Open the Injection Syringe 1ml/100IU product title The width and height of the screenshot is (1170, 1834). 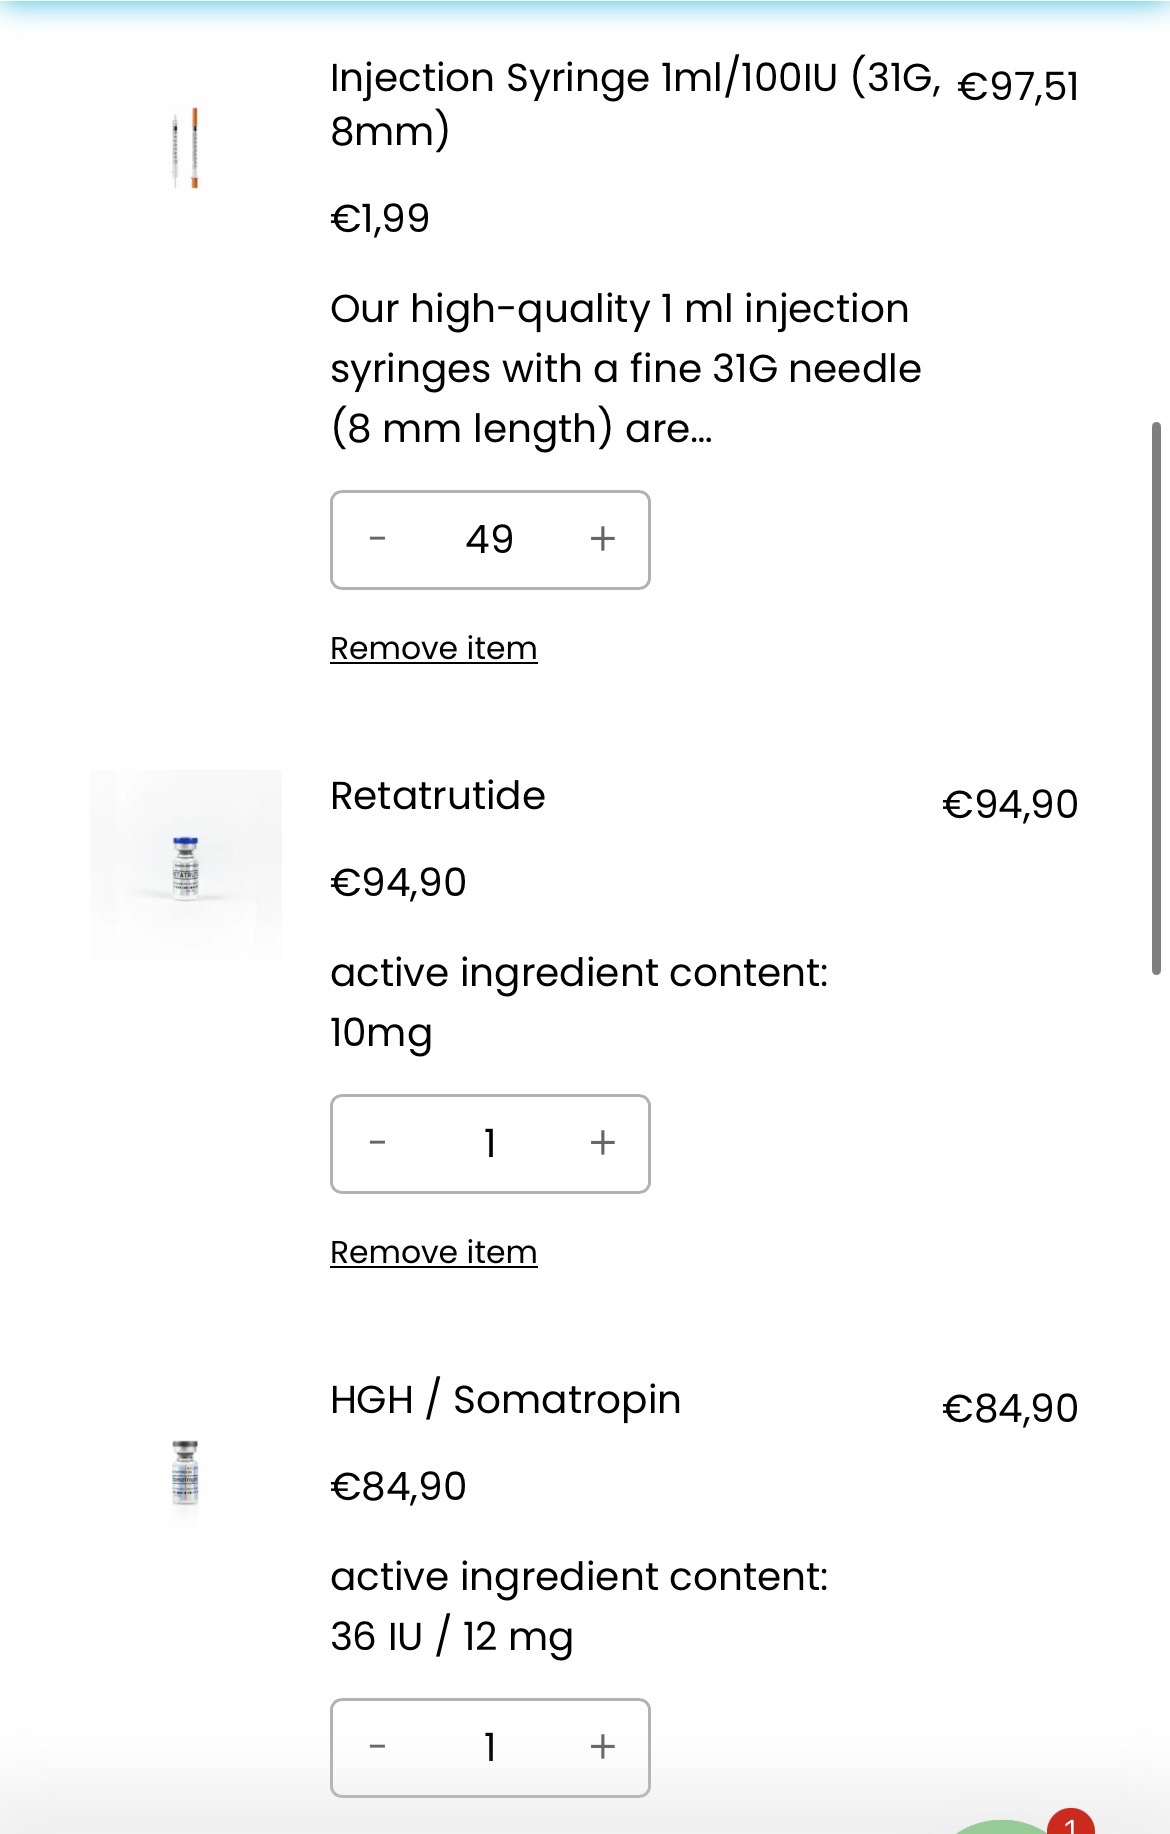[x=634, y=104]
